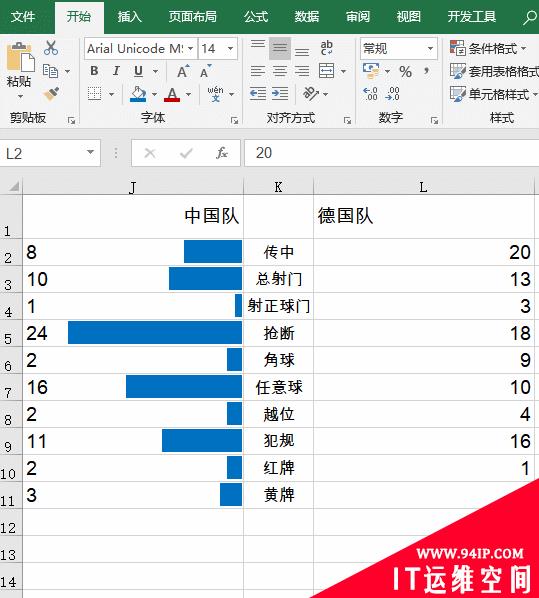This screenshot has height=598, width=539.
Task: Toggle Bold formatting
Action: 94,71
